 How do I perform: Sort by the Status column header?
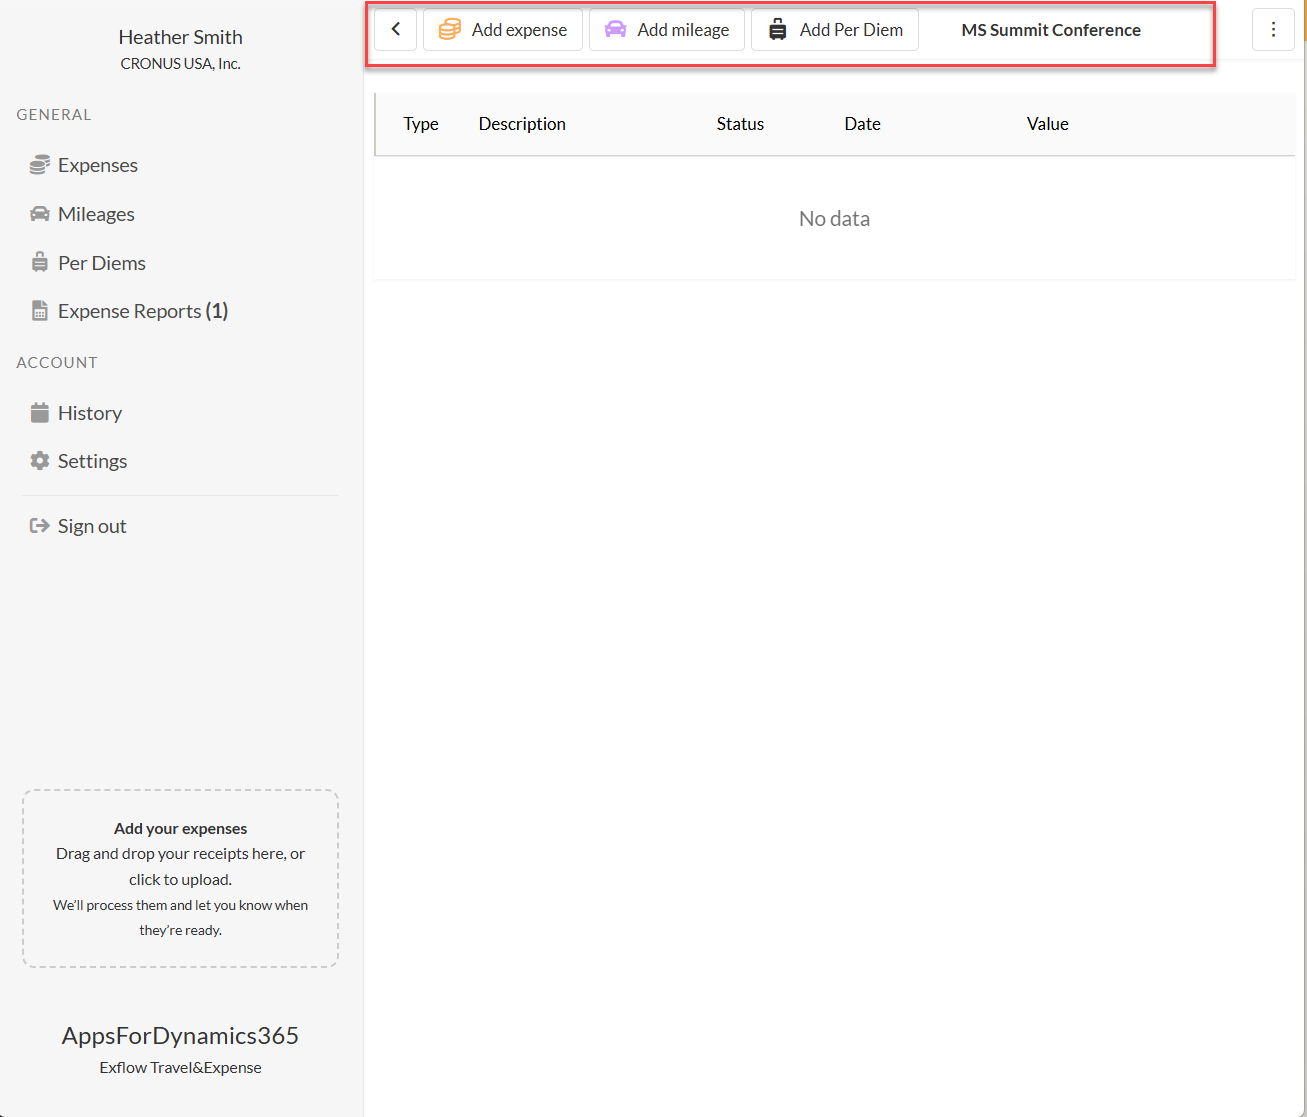740,124
